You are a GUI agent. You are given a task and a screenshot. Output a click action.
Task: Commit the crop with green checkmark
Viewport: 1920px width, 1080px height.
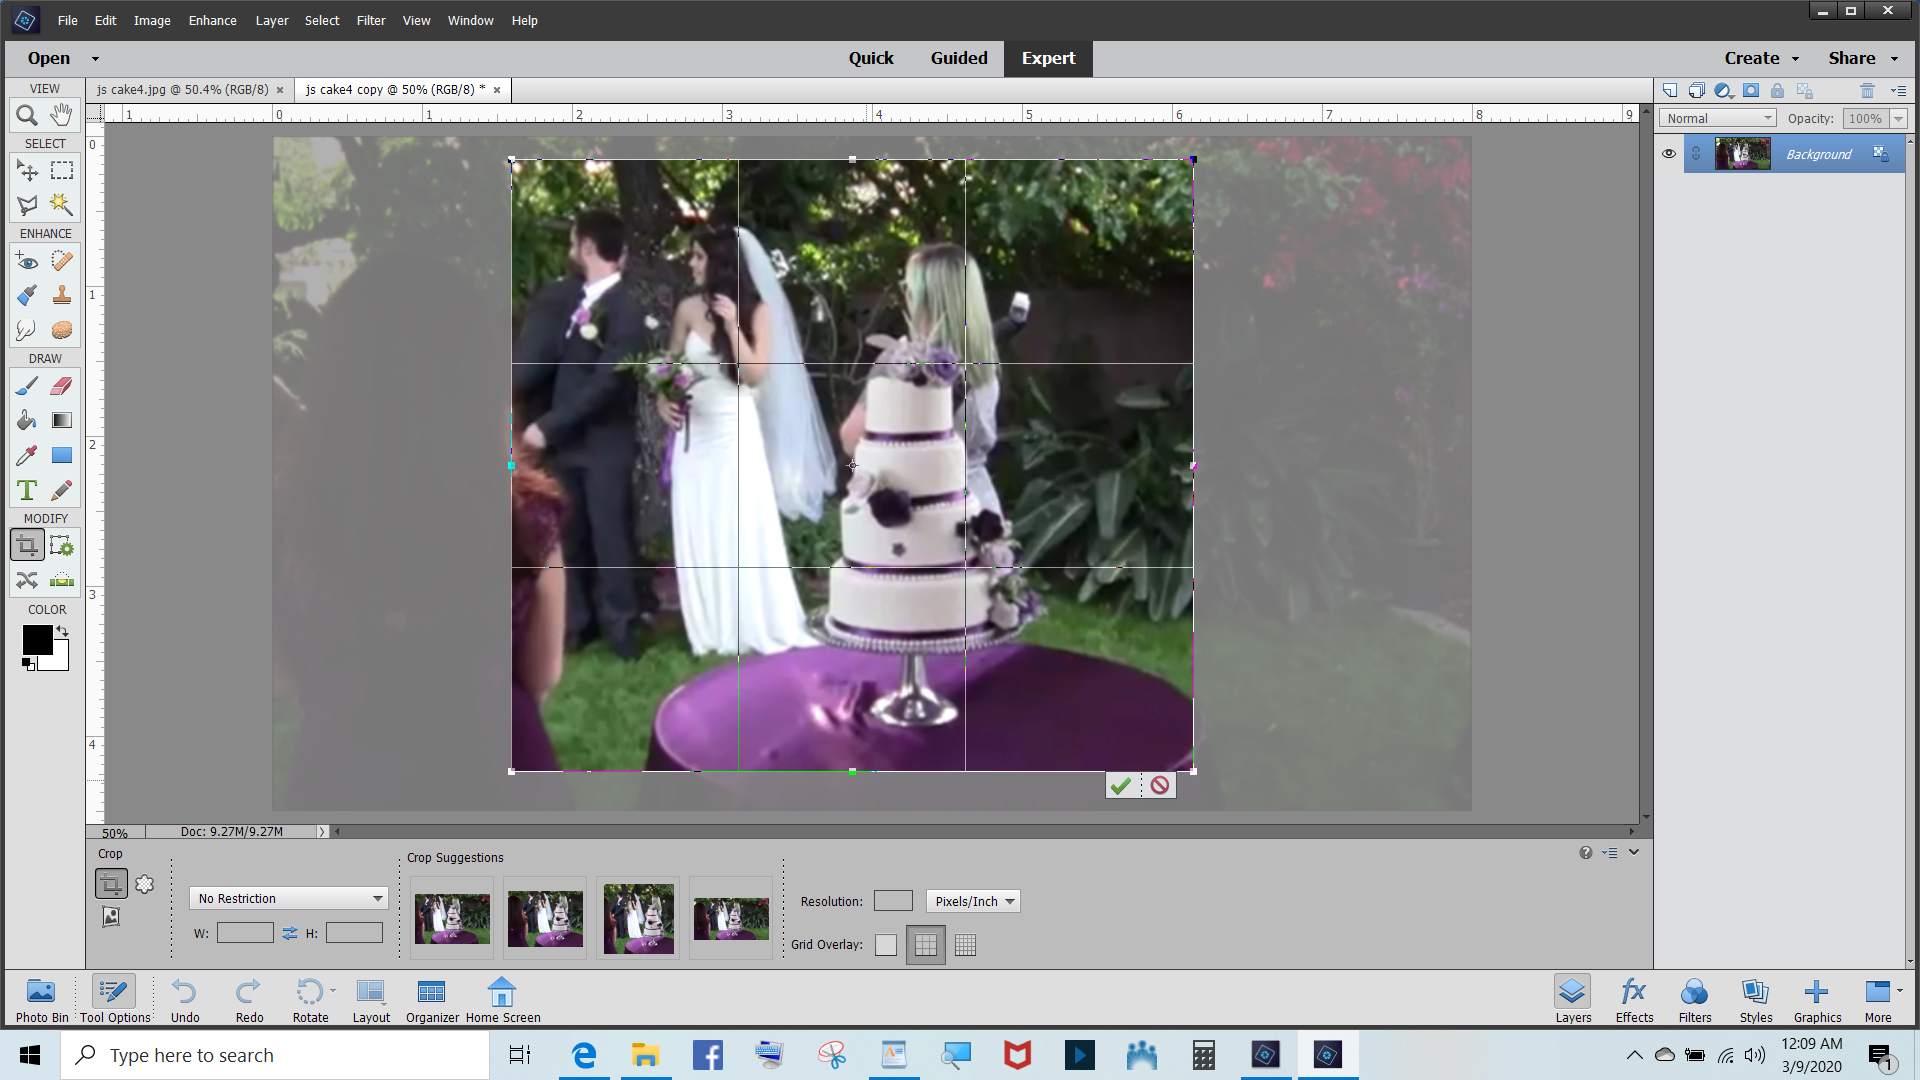pyautogui.click(x=1121, y=785)
